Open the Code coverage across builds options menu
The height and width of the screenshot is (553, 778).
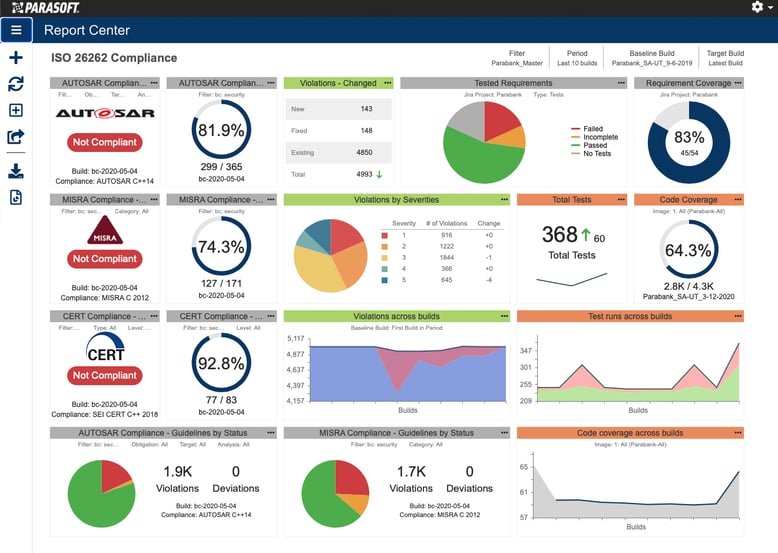738,433
